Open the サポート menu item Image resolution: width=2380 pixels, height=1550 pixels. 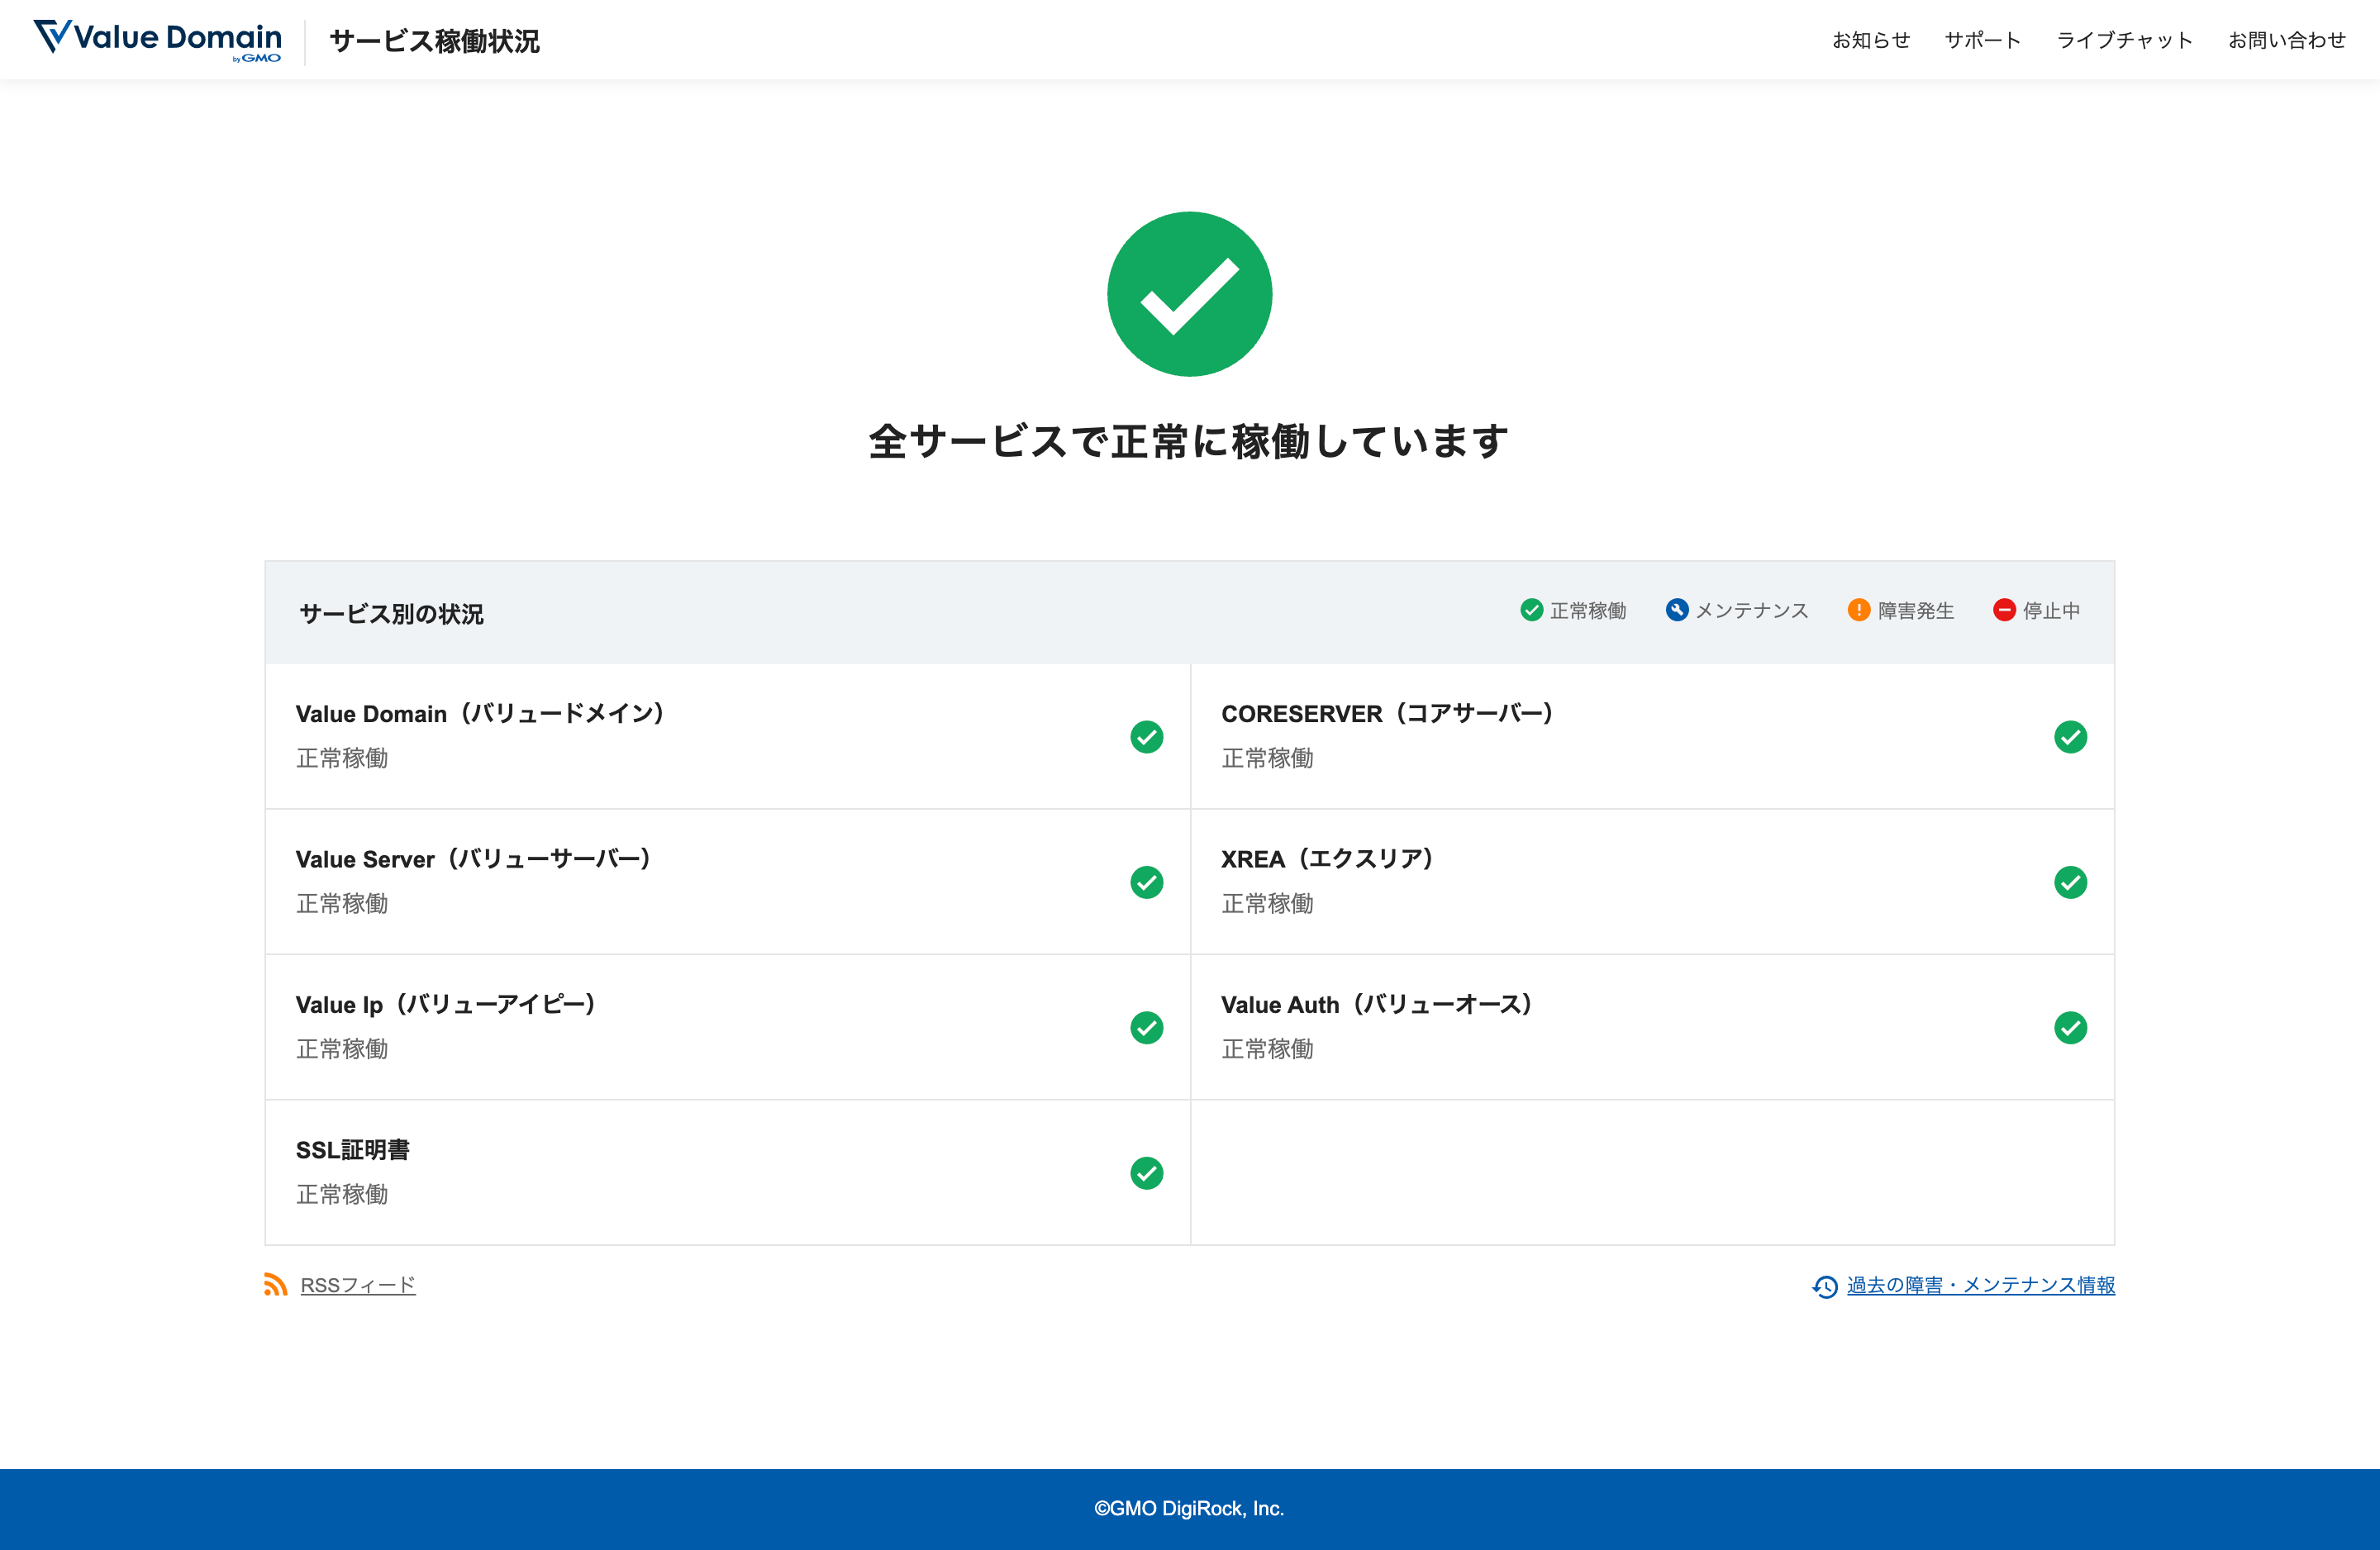(1982, 40)
